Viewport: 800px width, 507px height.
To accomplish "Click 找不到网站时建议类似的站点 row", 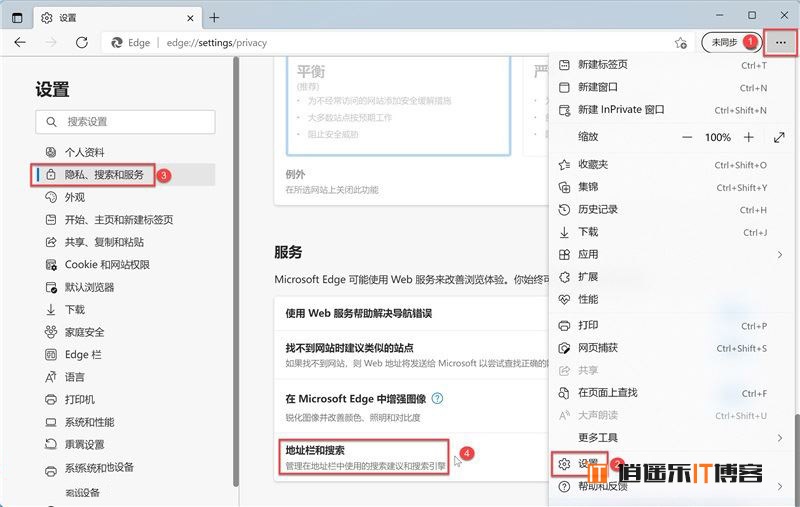I will pyautogui.click(x=411, y=355).
